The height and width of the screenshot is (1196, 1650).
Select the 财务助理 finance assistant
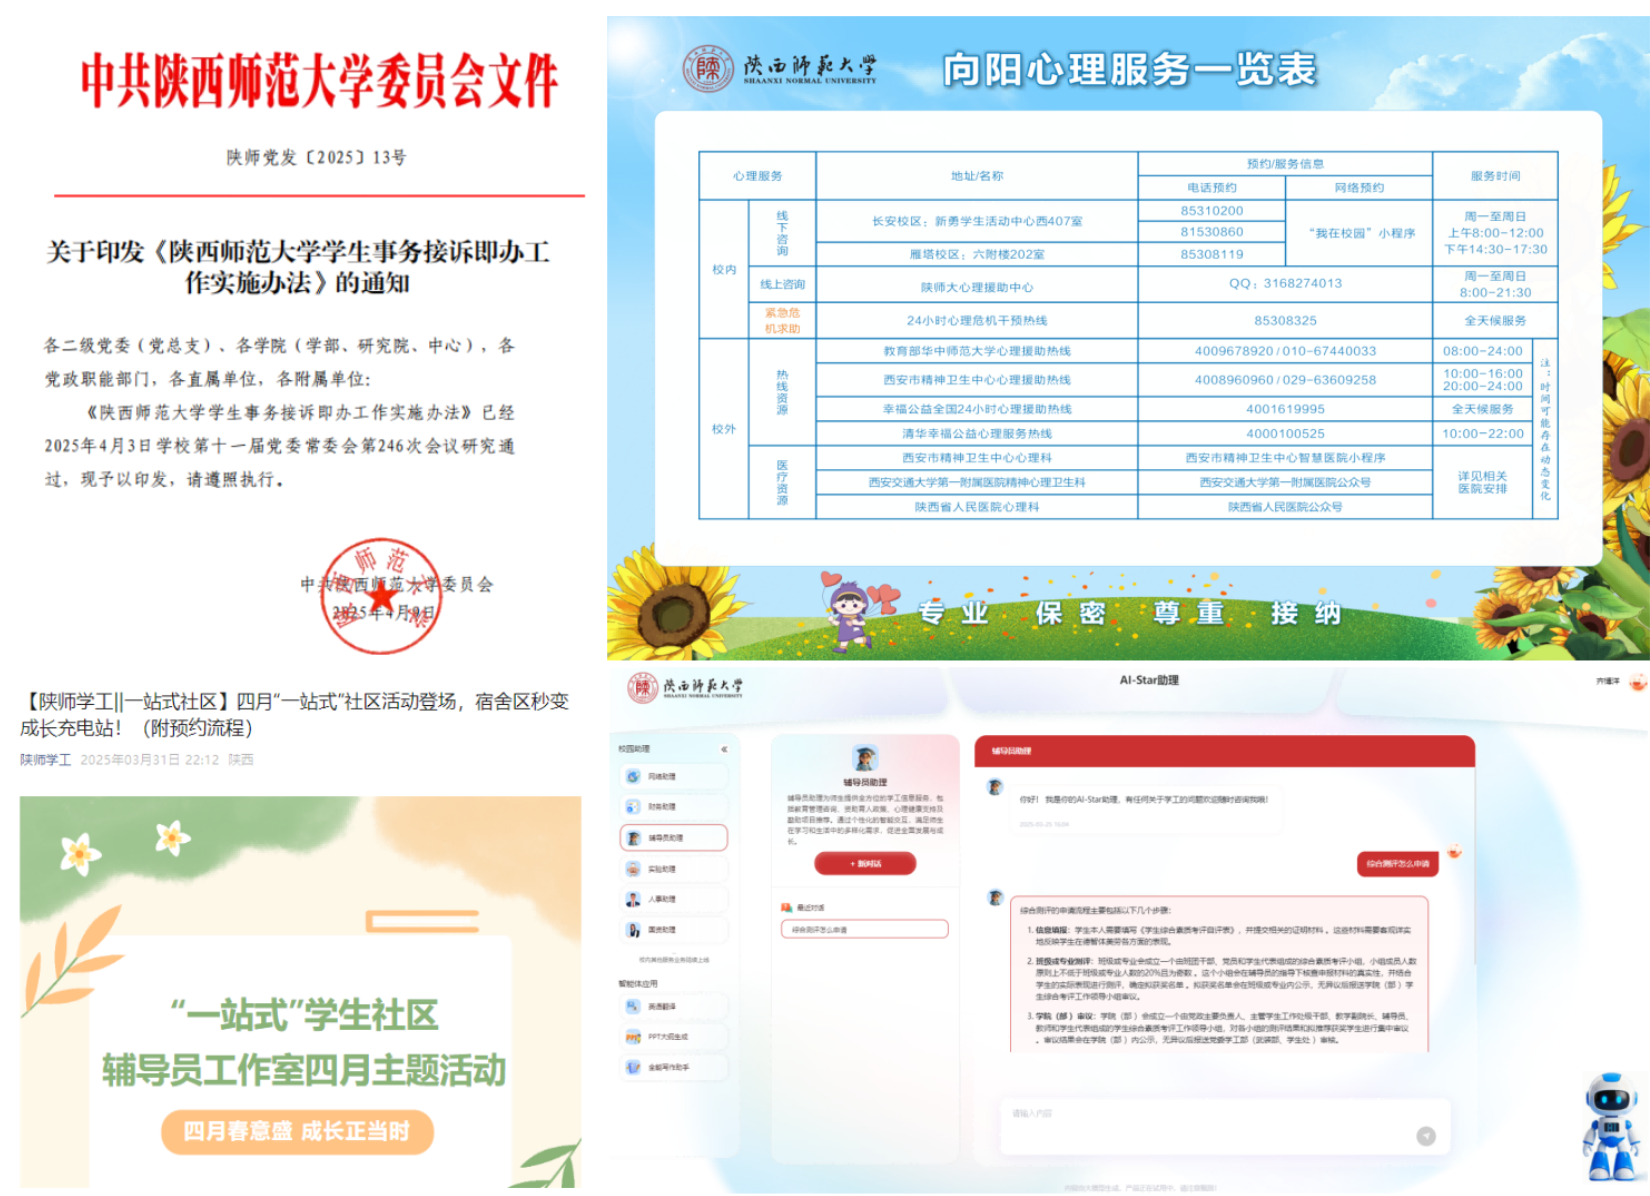point(633,806)
